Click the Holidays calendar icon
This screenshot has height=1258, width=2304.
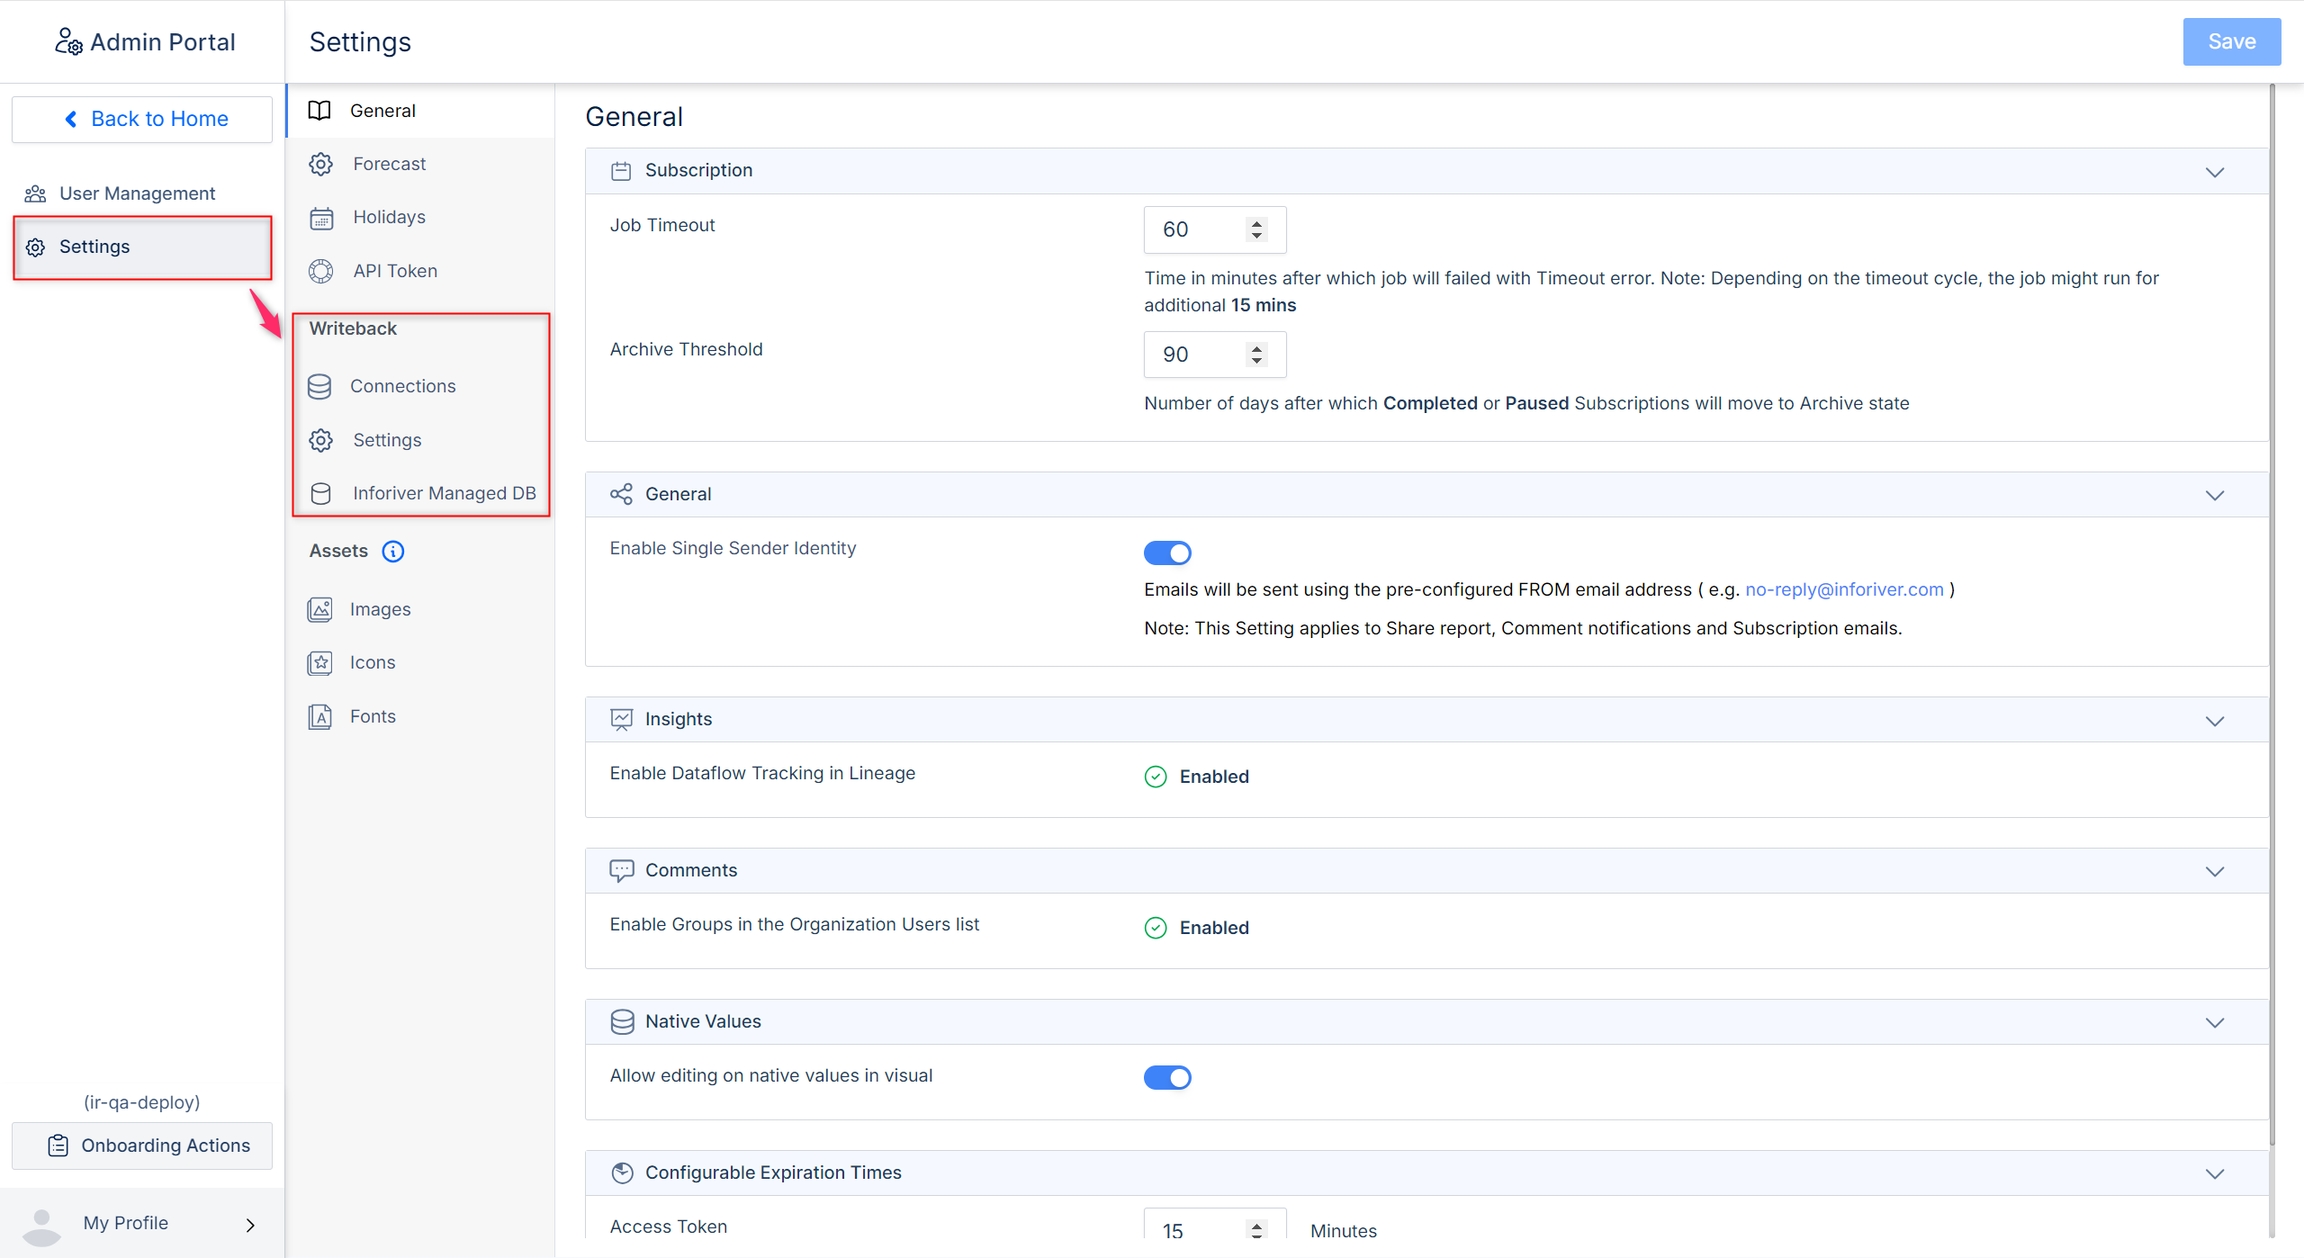coord(321,217)
